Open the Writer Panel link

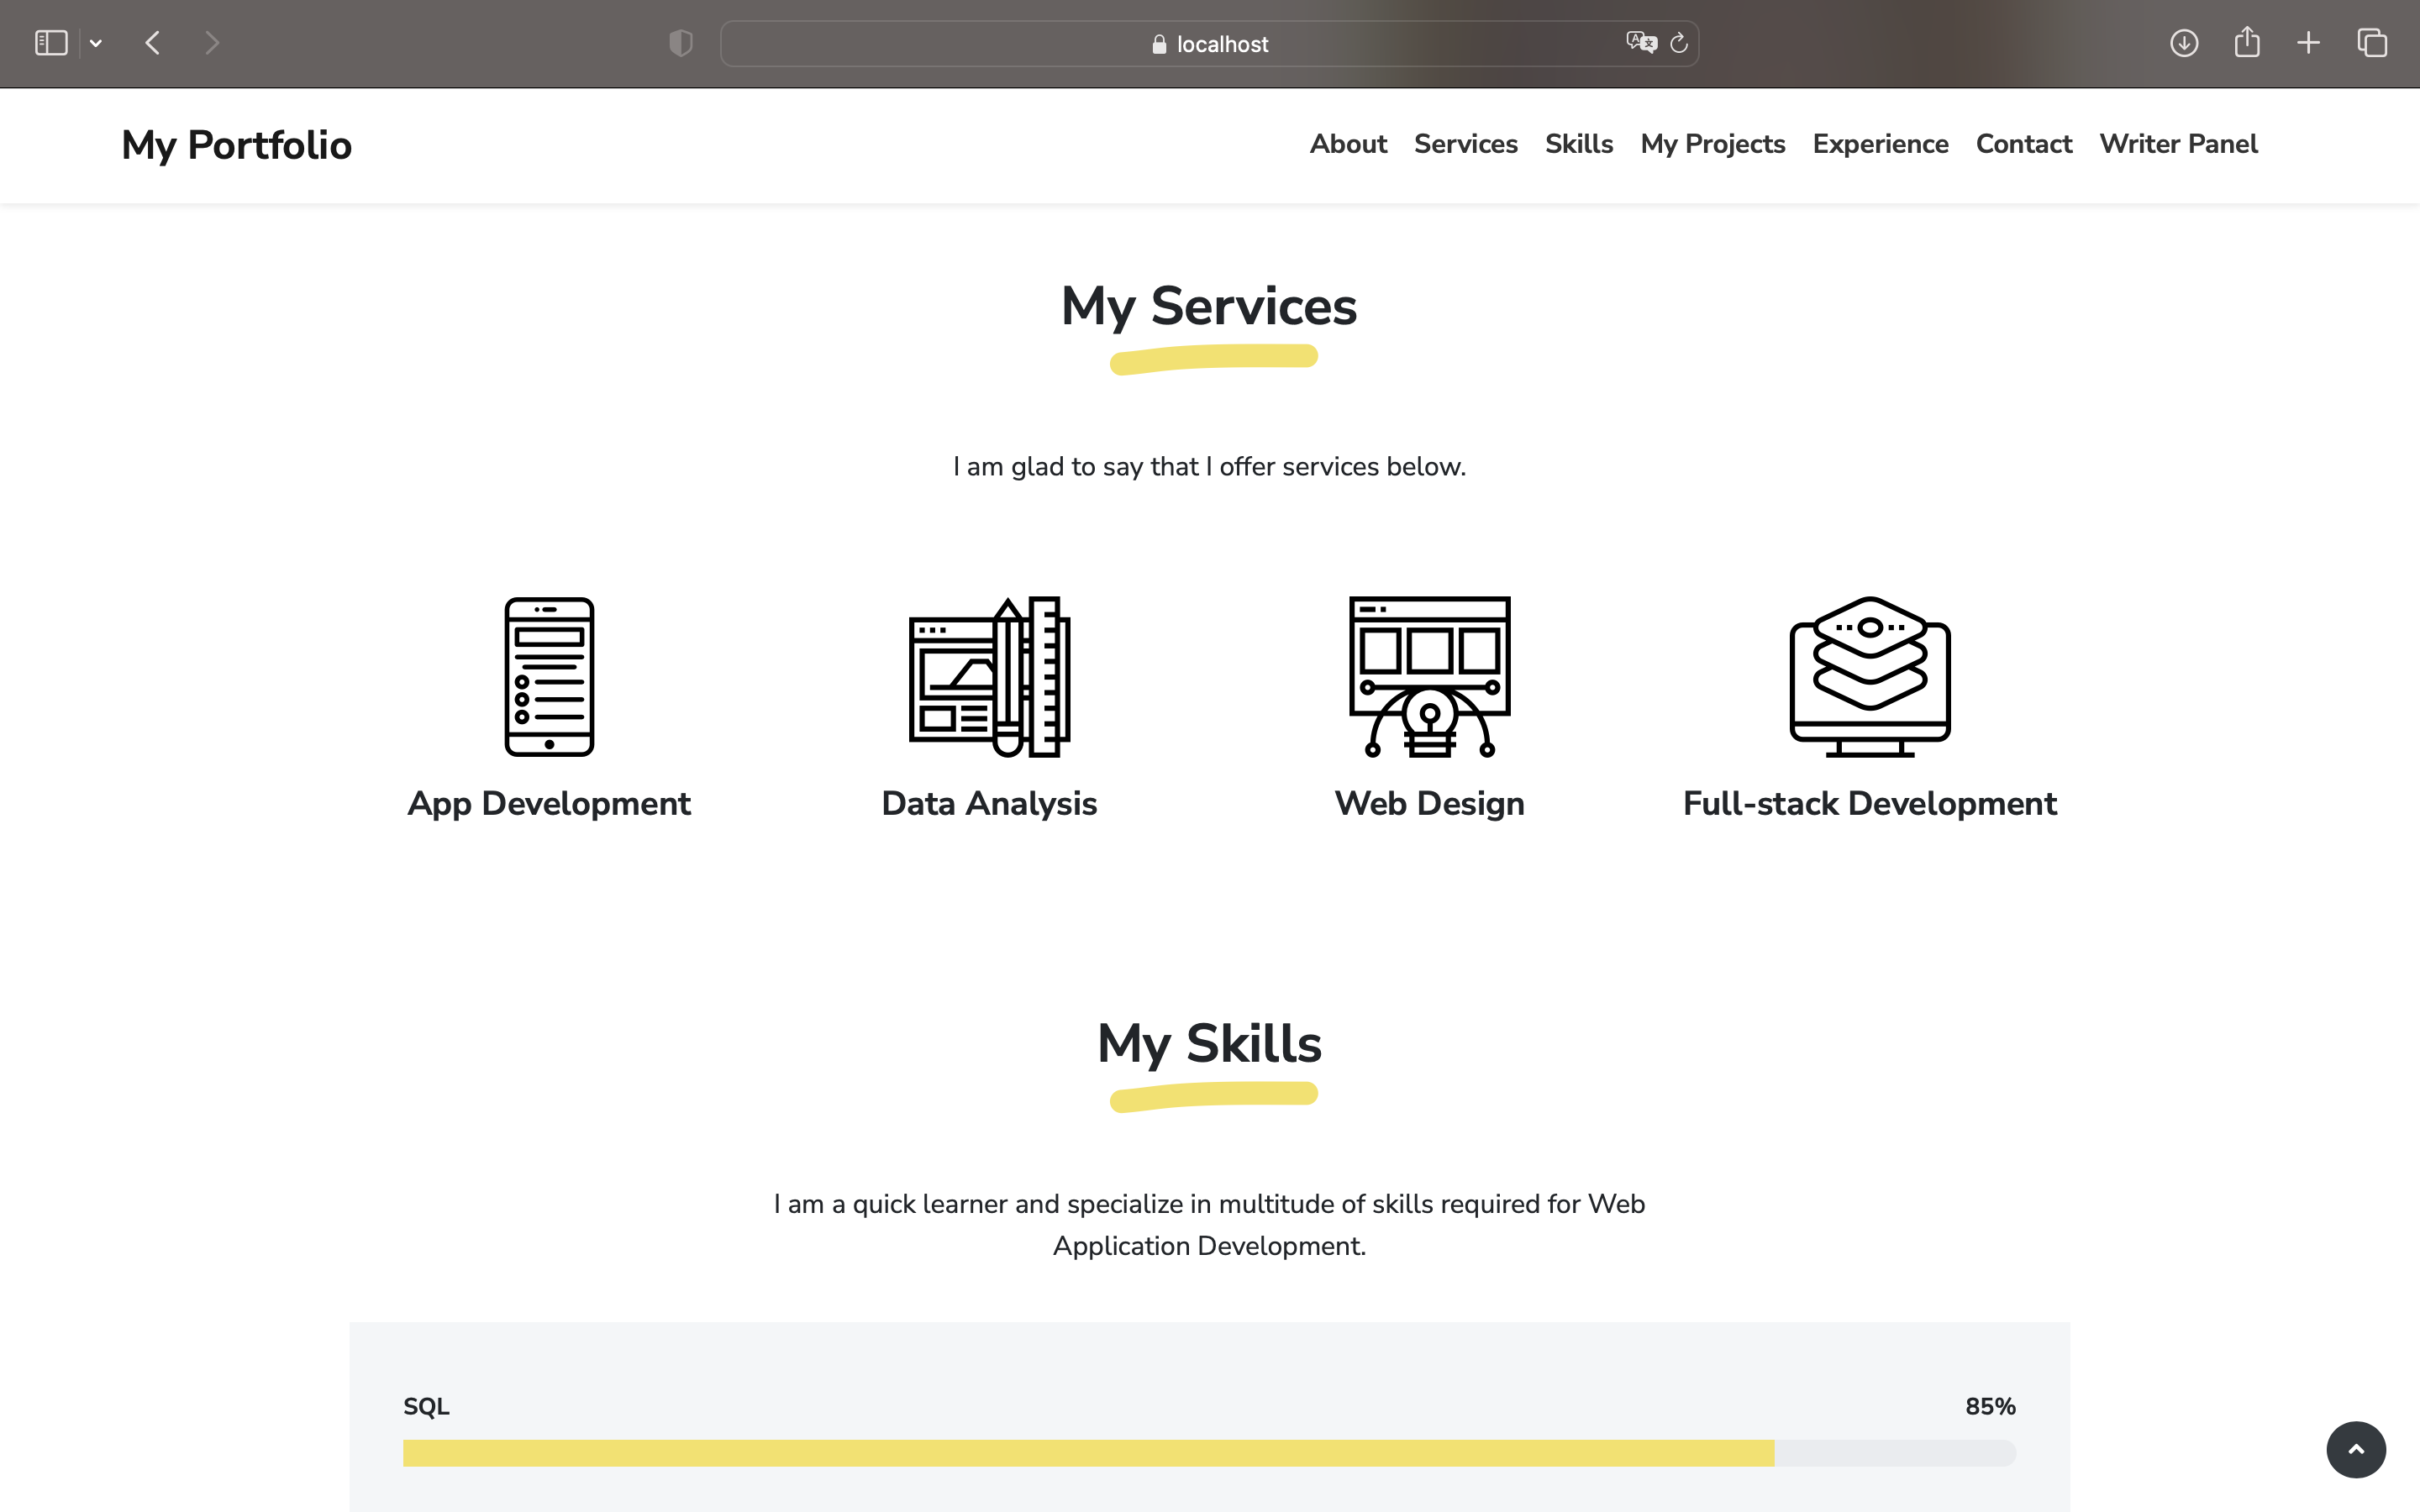(x=2177, y=144)
